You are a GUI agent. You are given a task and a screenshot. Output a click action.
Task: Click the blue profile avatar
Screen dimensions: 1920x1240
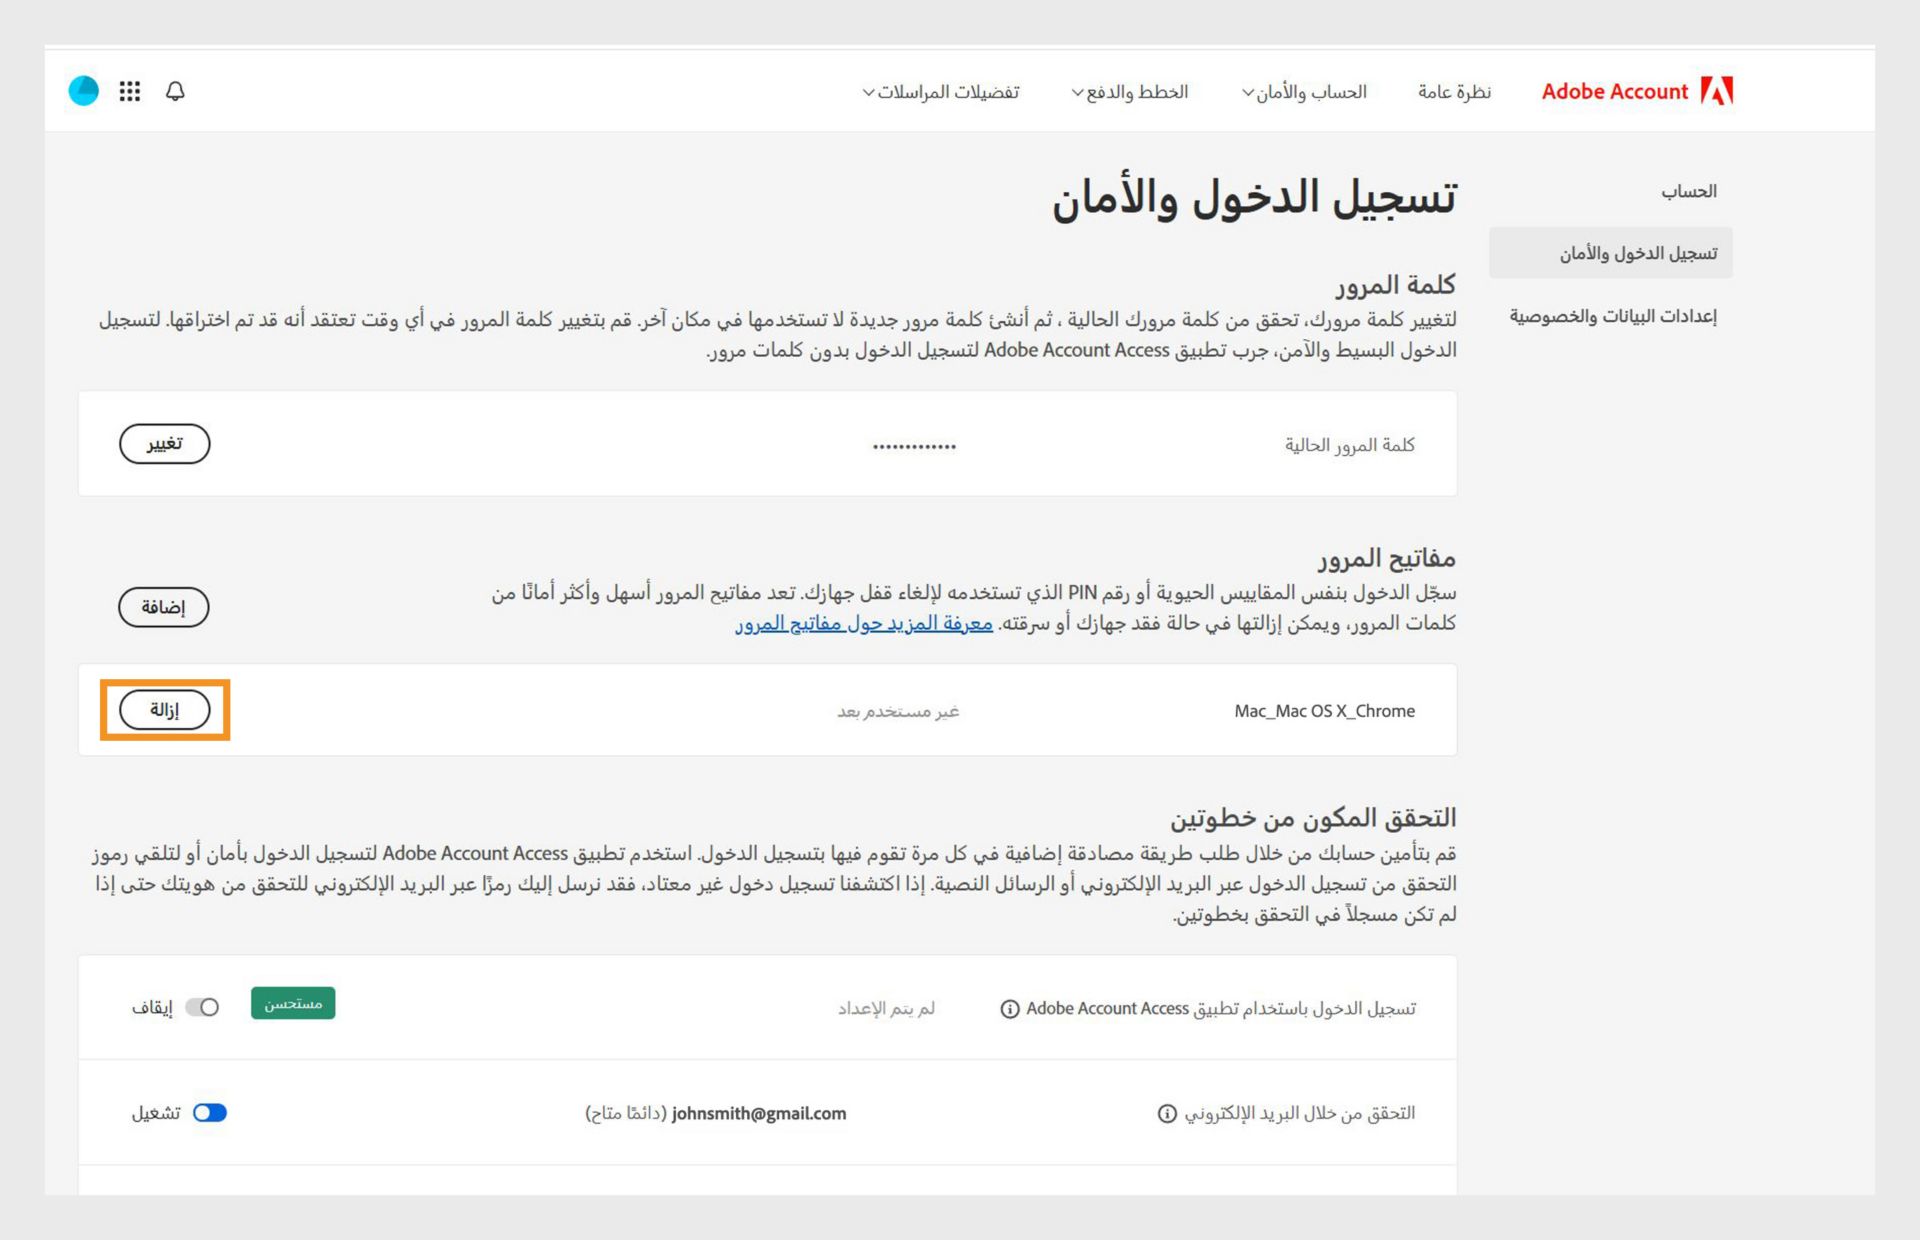pyautogui.click(x=84, y=91)
